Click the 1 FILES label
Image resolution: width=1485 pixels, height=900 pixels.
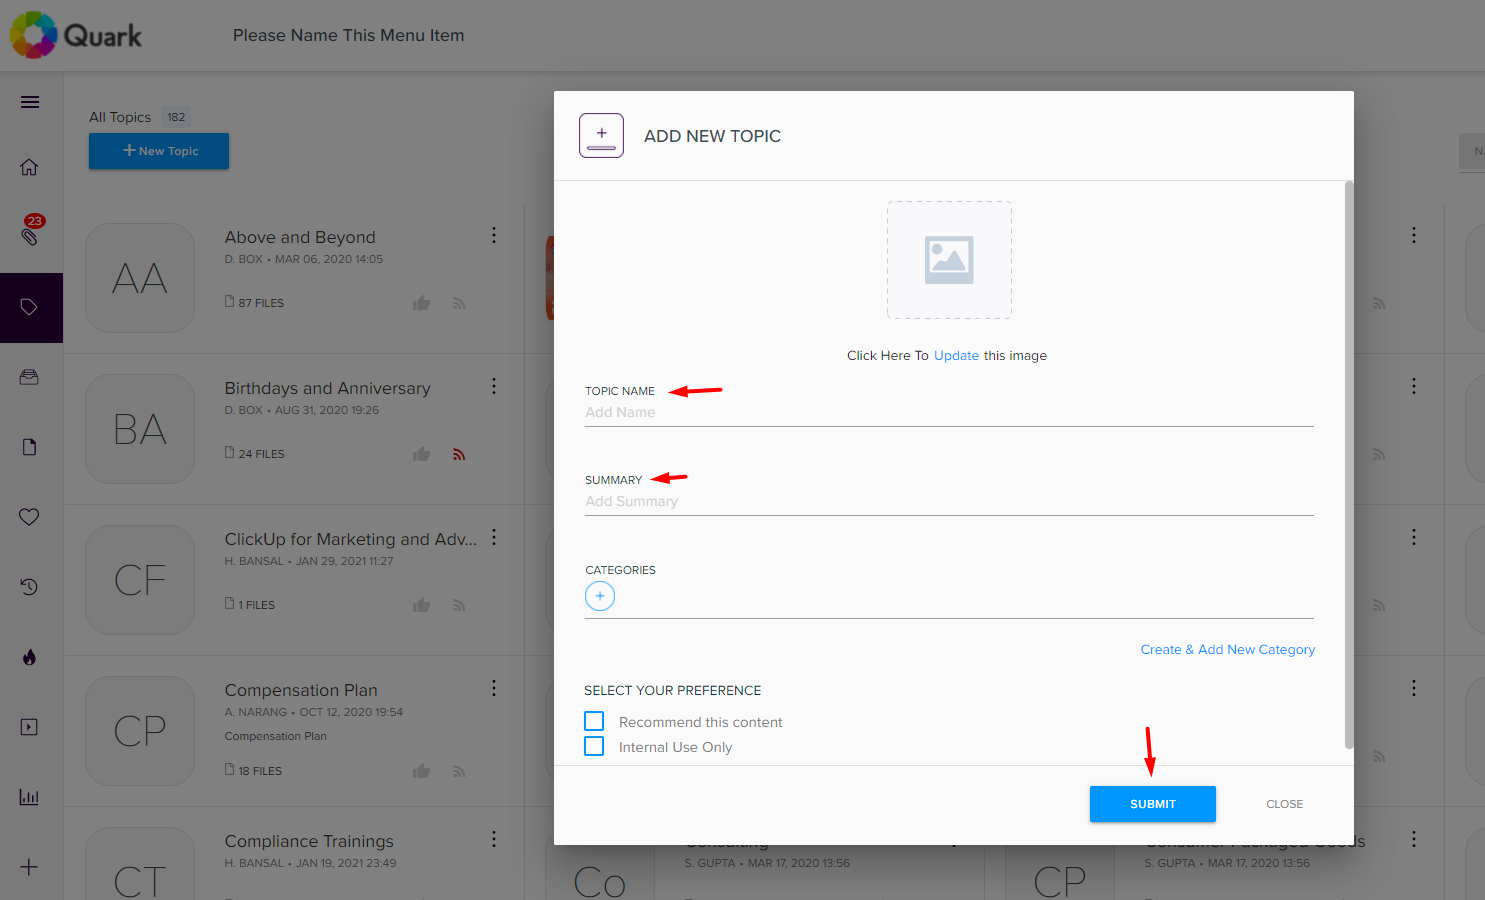250,604
